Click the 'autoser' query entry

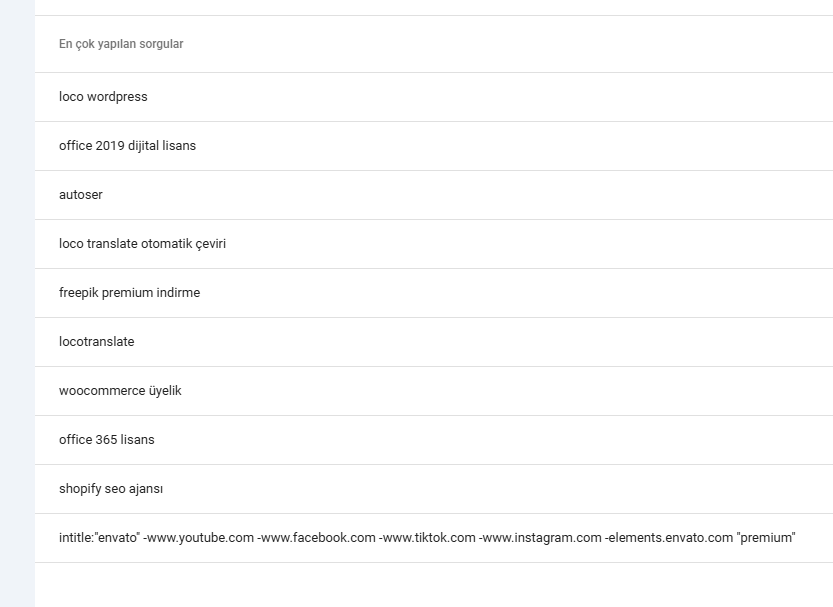point(434,195)
